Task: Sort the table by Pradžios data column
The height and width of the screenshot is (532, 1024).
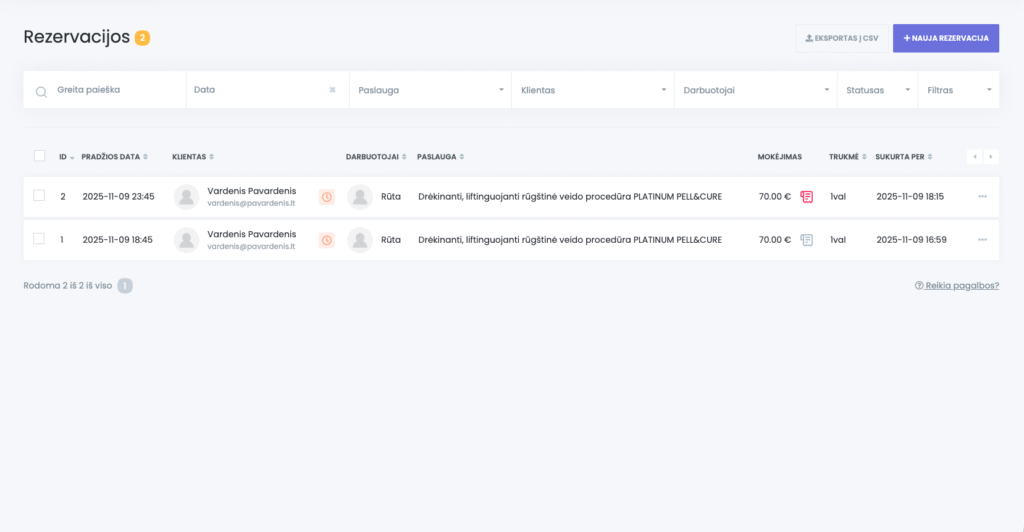Action: pos(114,157)
